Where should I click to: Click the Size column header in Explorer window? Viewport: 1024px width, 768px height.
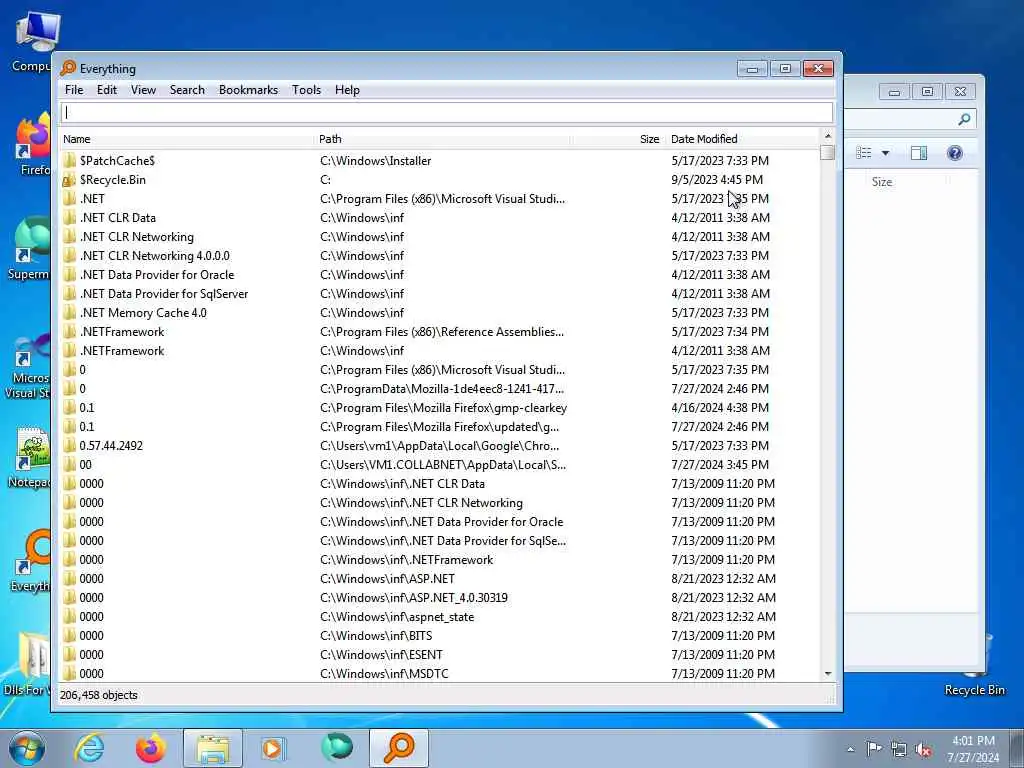point(882,182)
